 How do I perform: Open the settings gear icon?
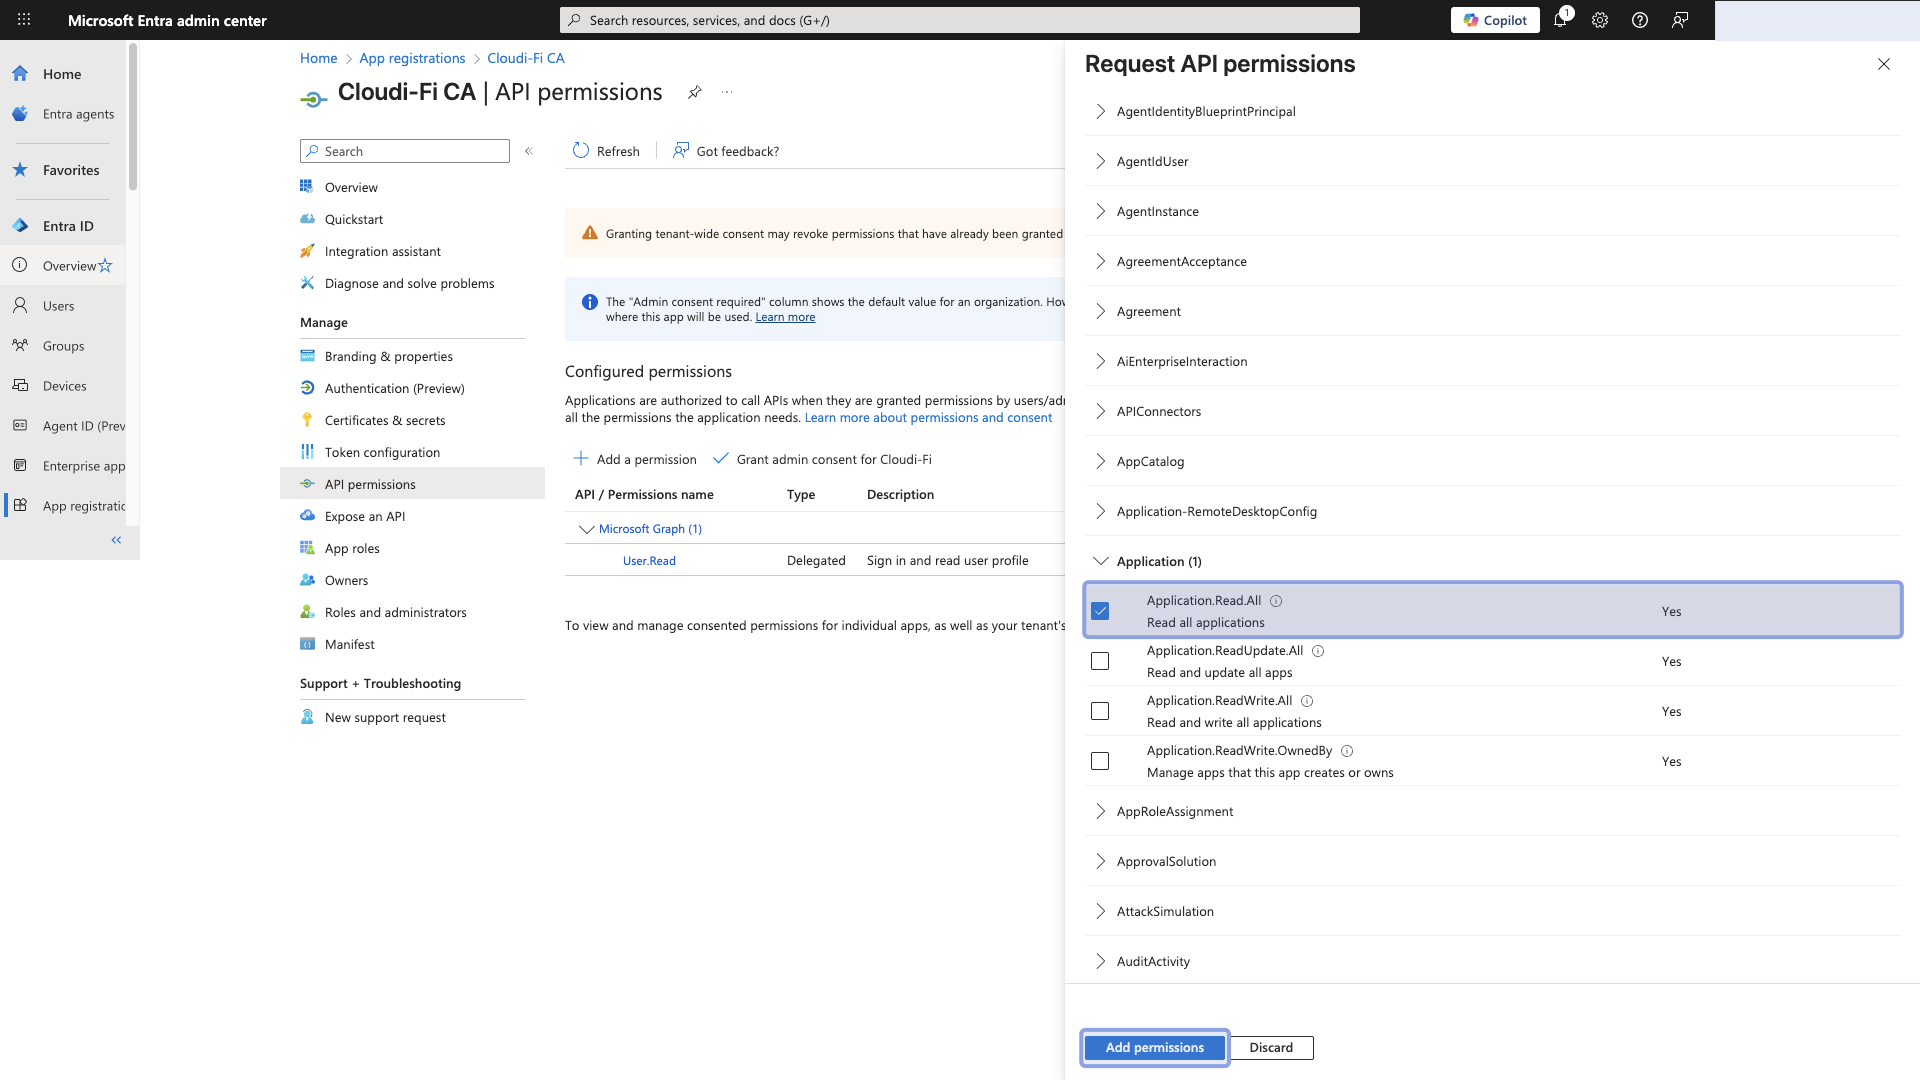pos(1600,20)
